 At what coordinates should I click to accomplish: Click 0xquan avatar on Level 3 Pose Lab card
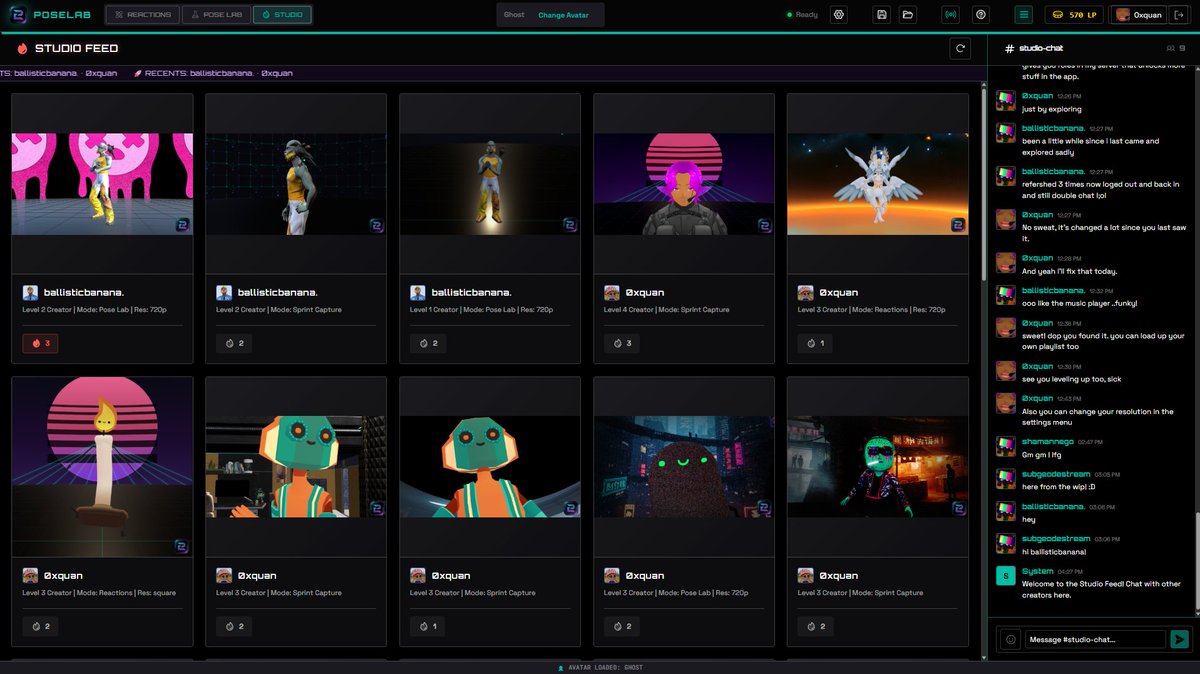[612, 576]
